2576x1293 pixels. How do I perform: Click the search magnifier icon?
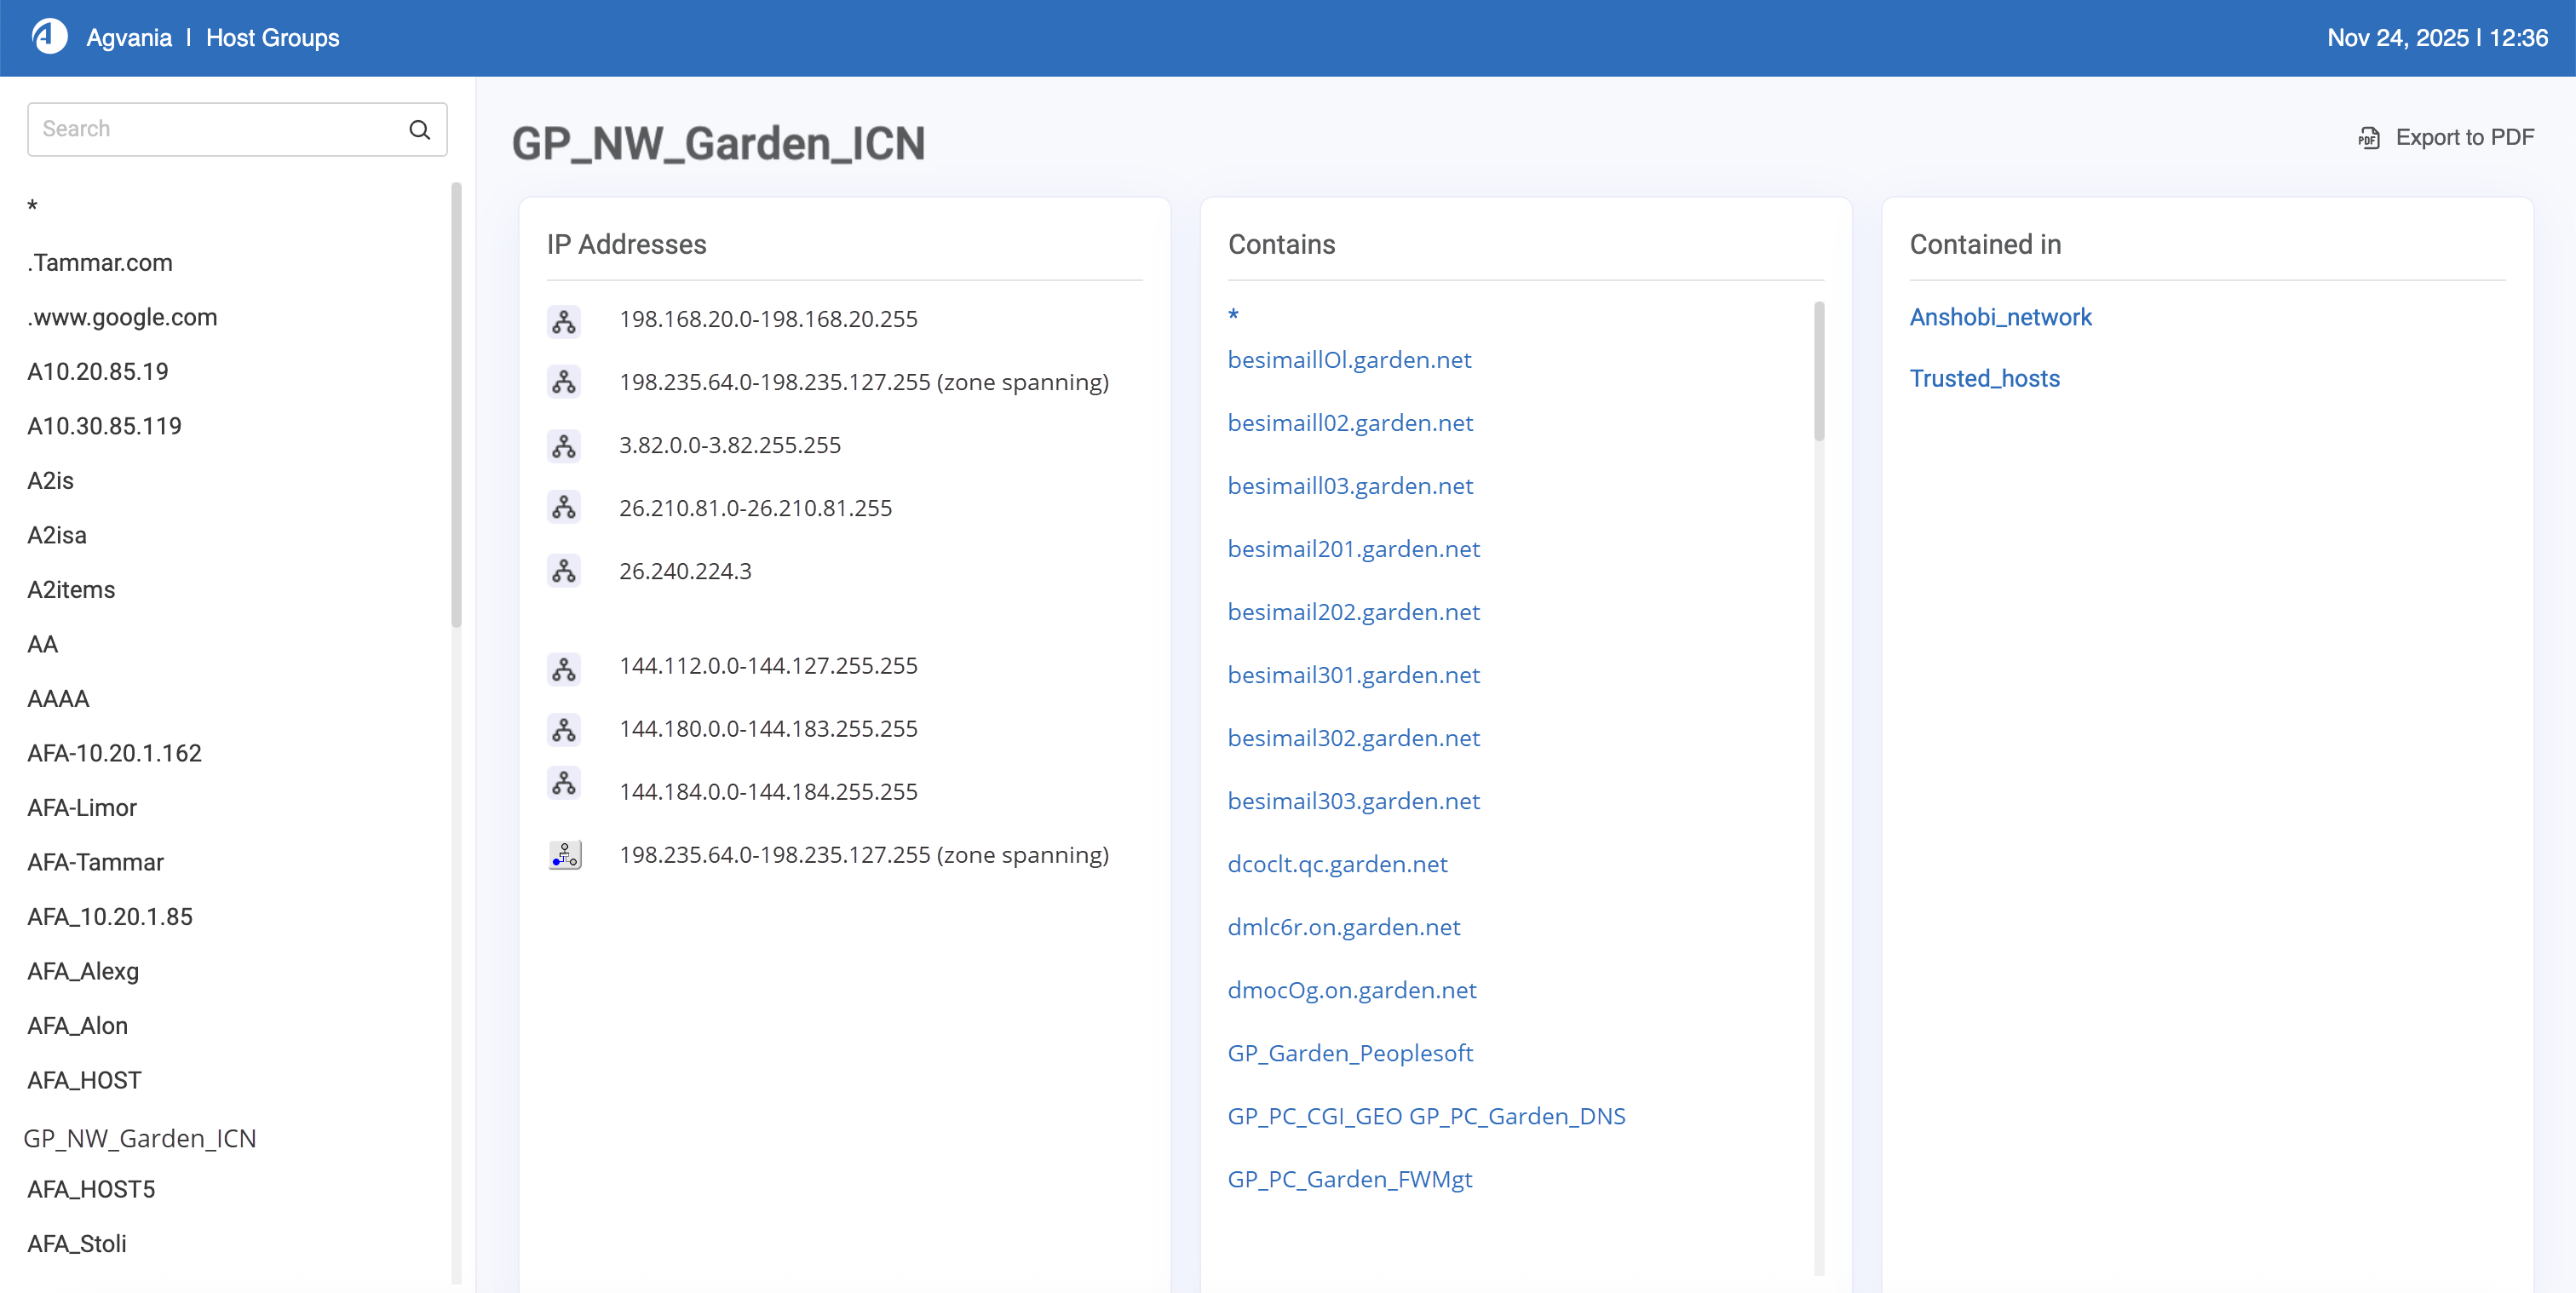419,130
